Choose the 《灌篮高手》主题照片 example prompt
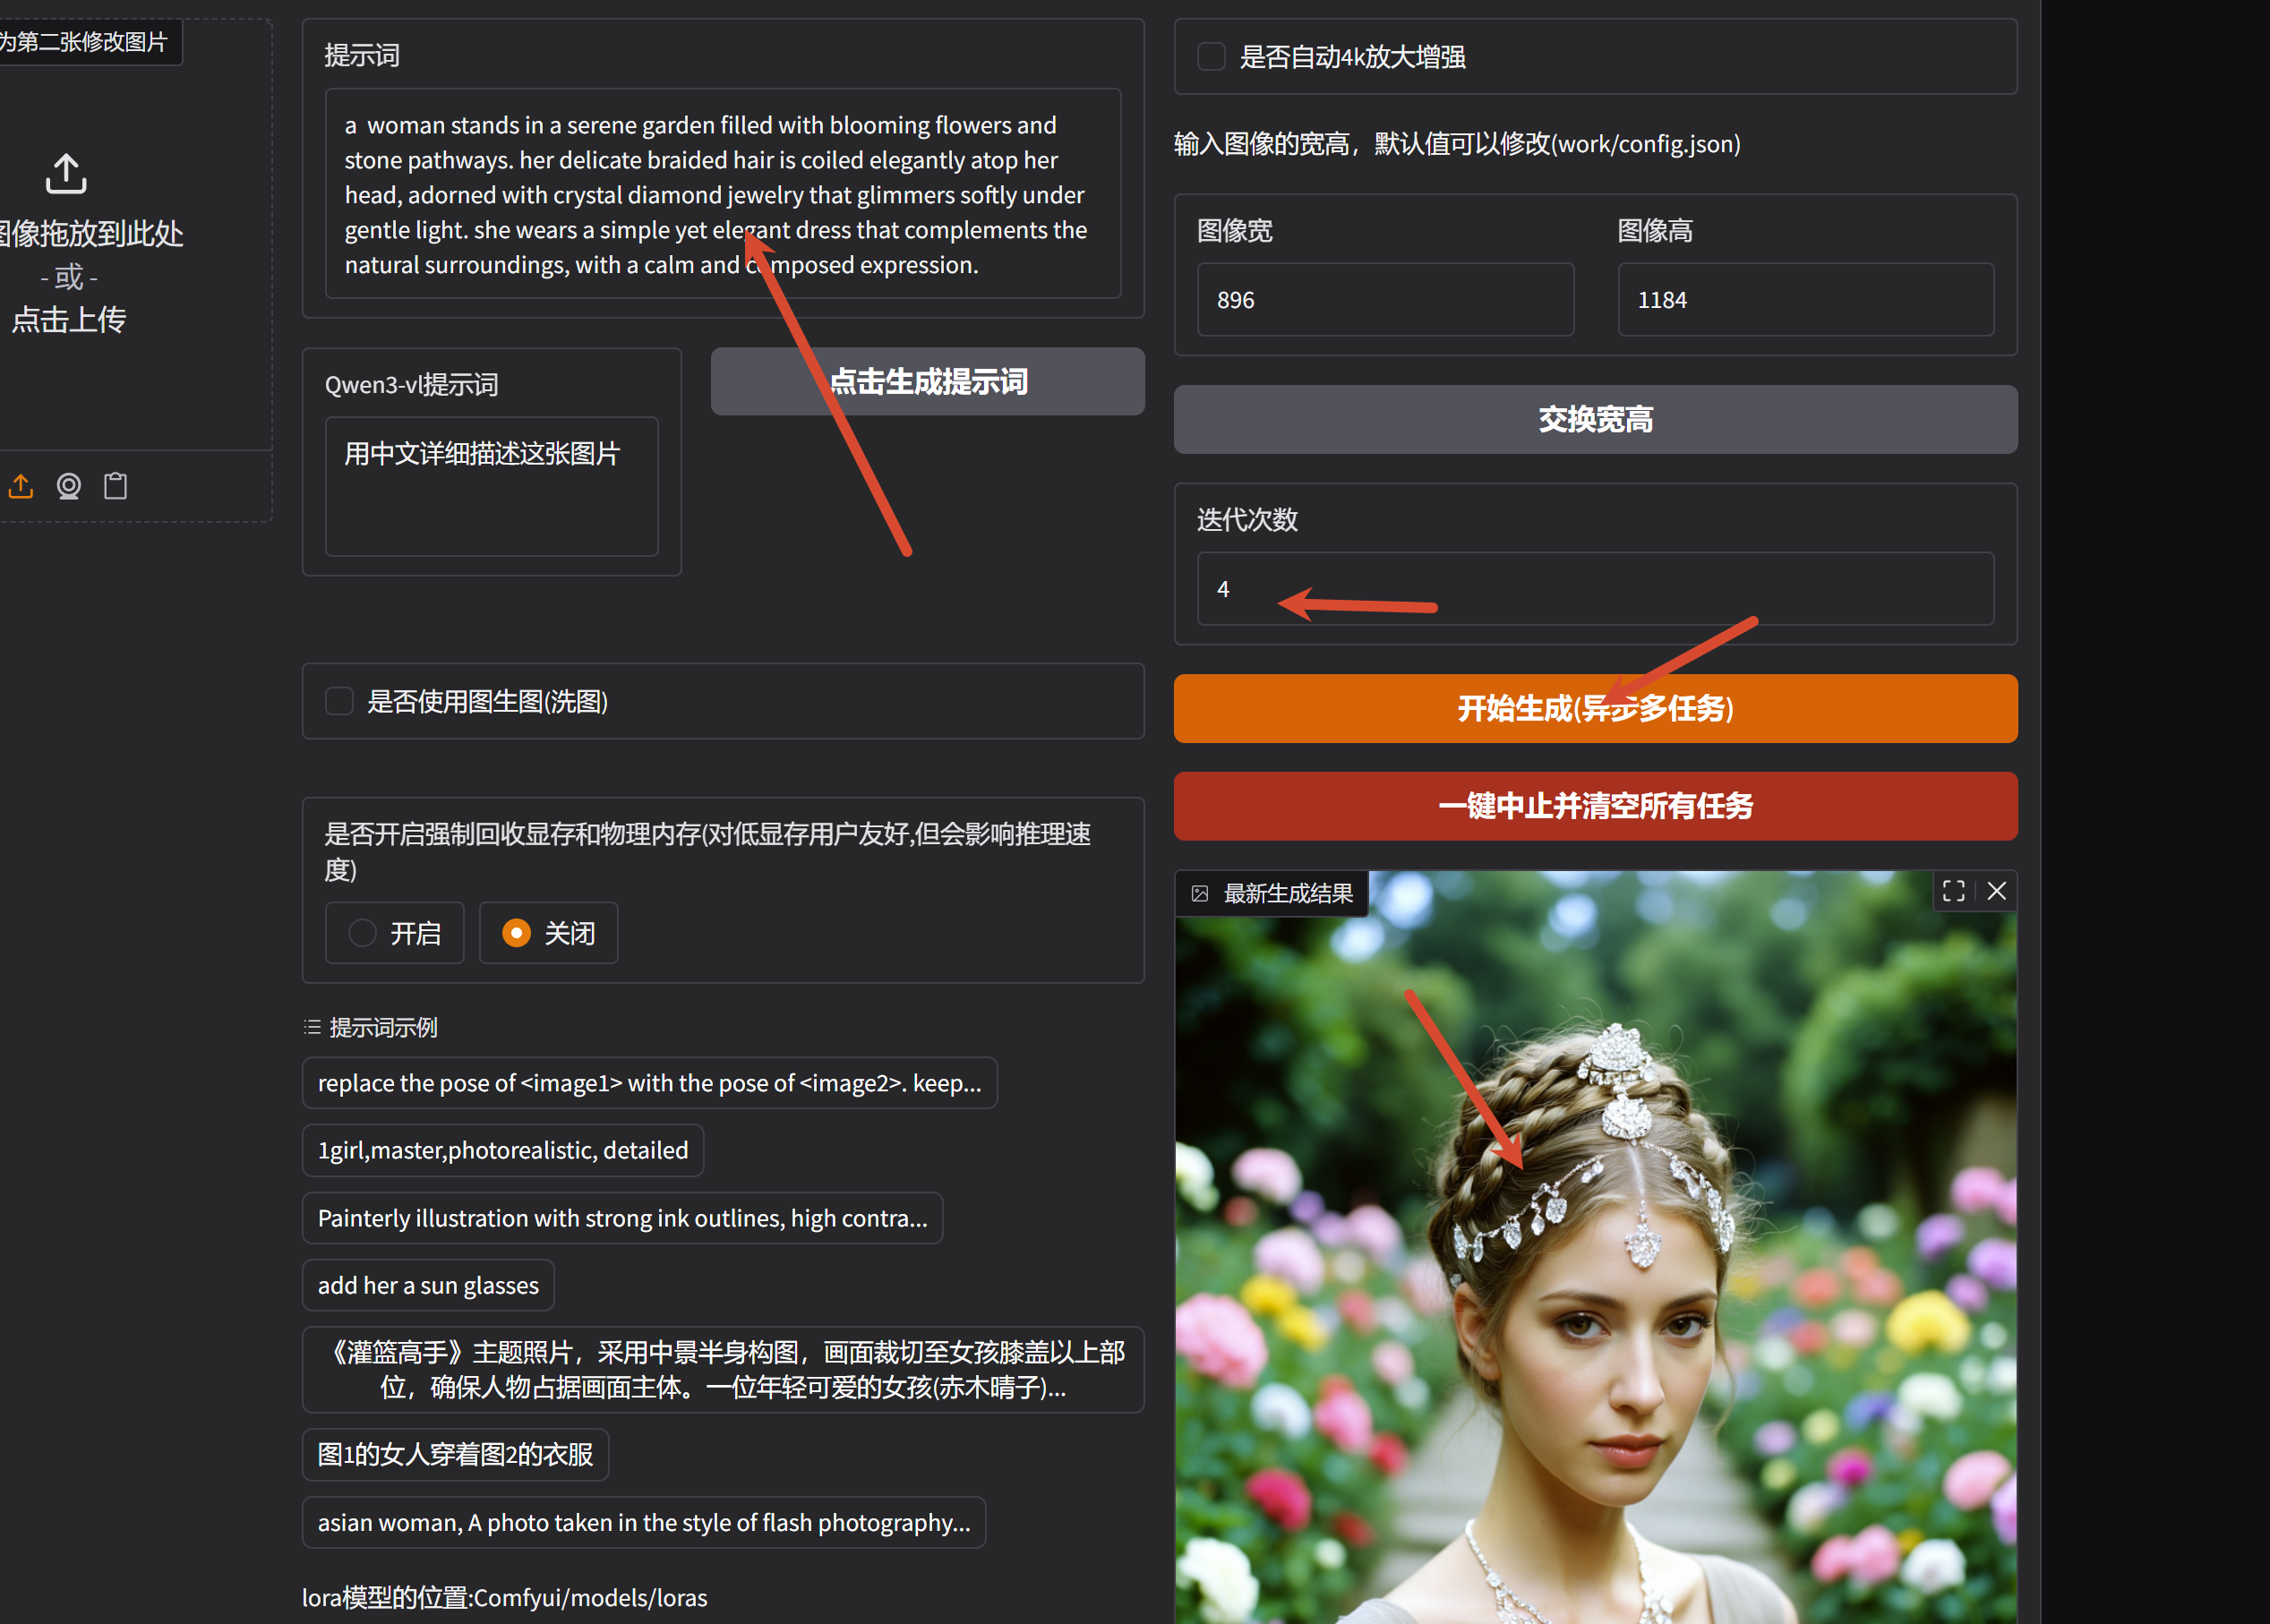Image resolution: width=2270 pixels, height=1624 pixels. [x=723, y=1369]
